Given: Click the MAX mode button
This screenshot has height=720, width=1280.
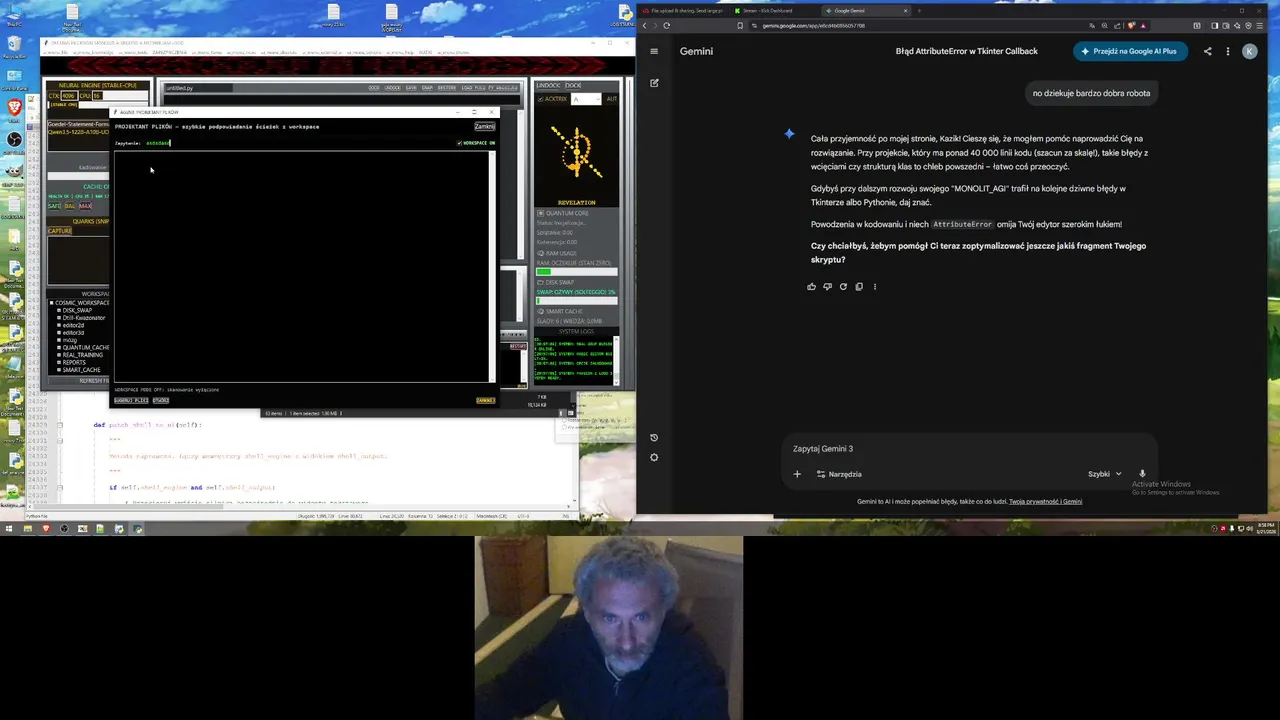Looking at the screenshot, I should pyautogui.click(x=85, y=206).
